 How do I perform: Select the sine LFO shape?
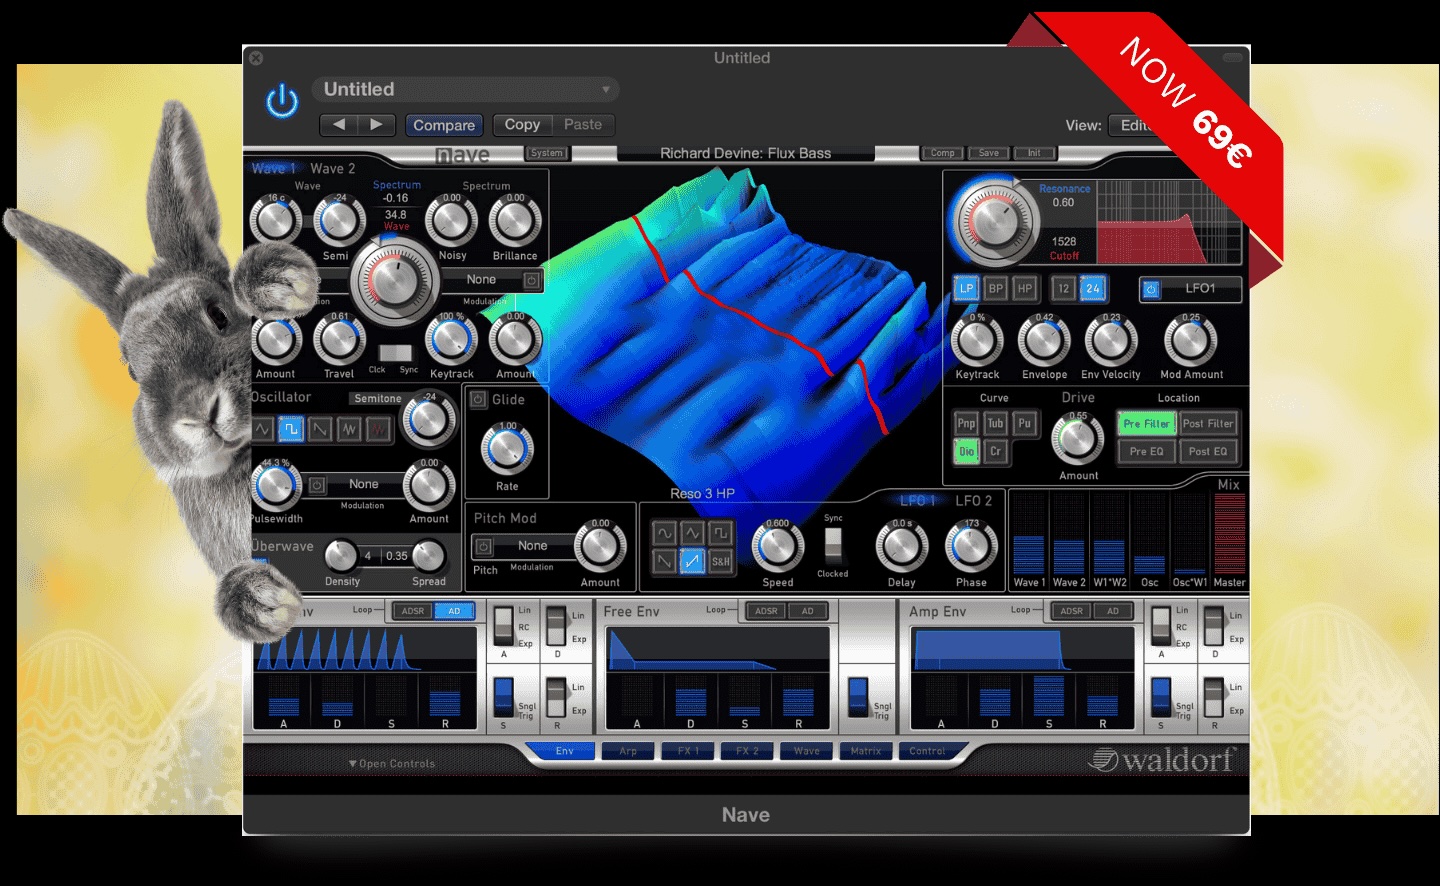click(664, 533)
